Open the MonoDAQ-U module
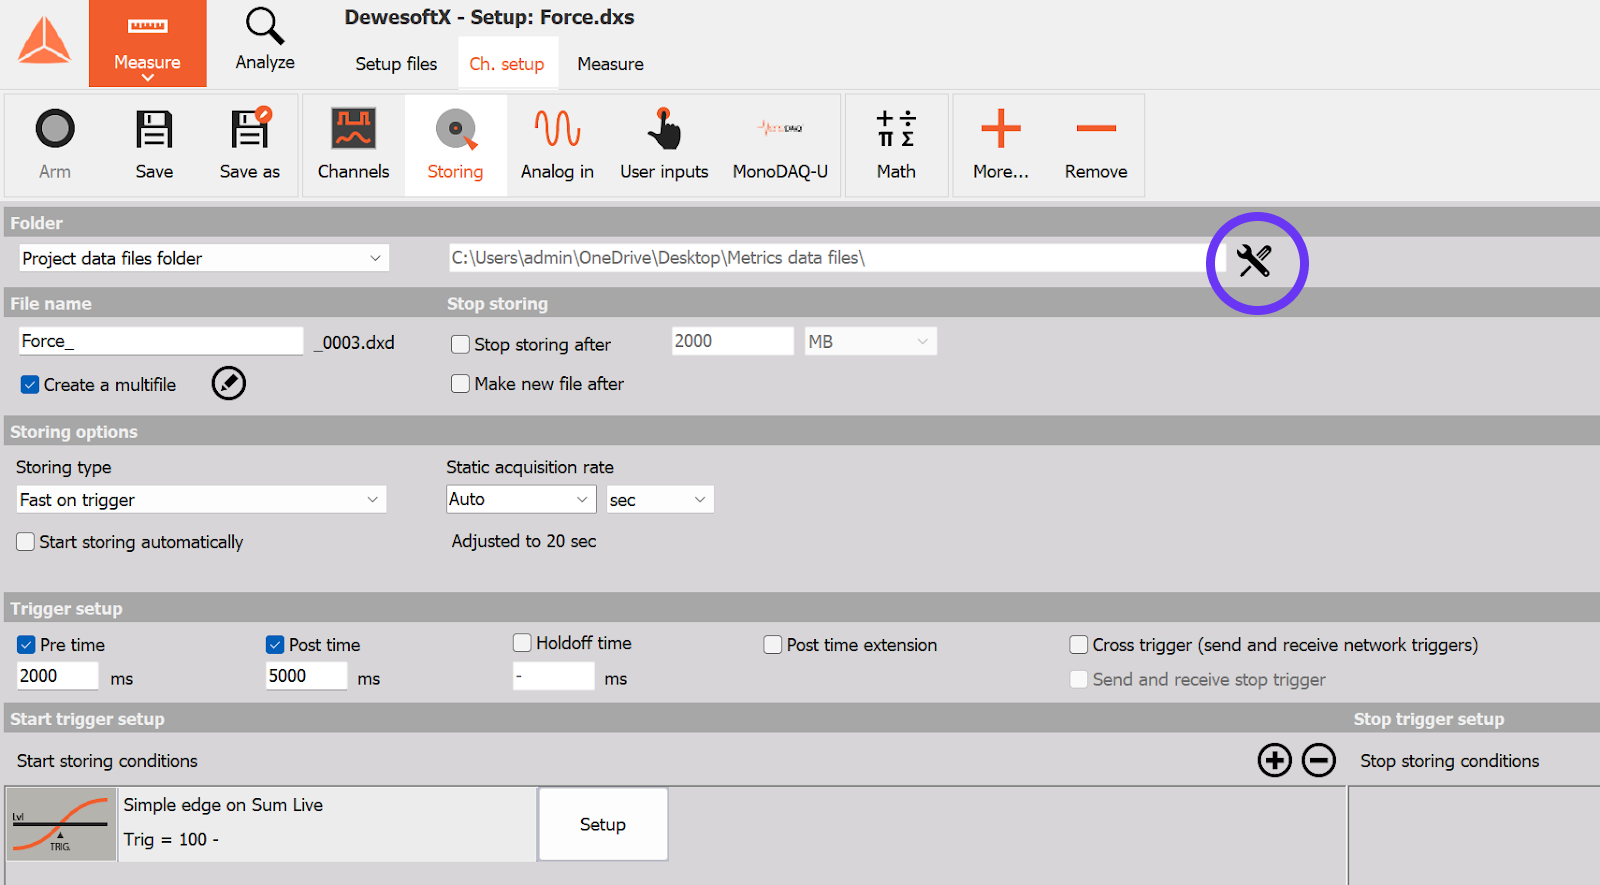 (780, 145)
